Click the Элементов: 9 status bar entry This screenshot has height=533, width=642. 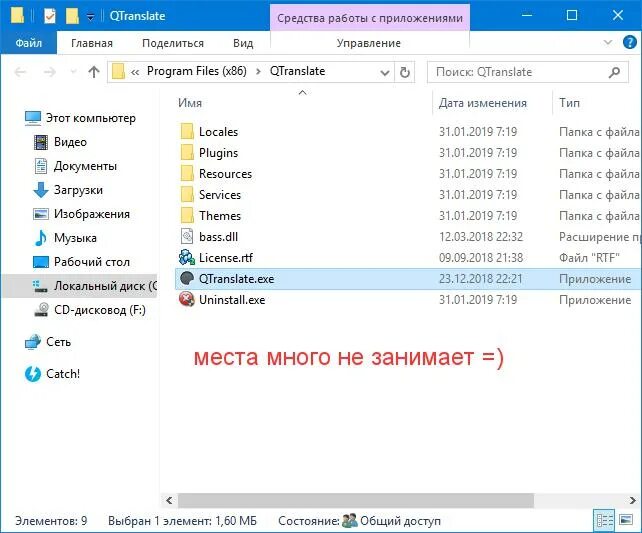(x=51, y=521)
